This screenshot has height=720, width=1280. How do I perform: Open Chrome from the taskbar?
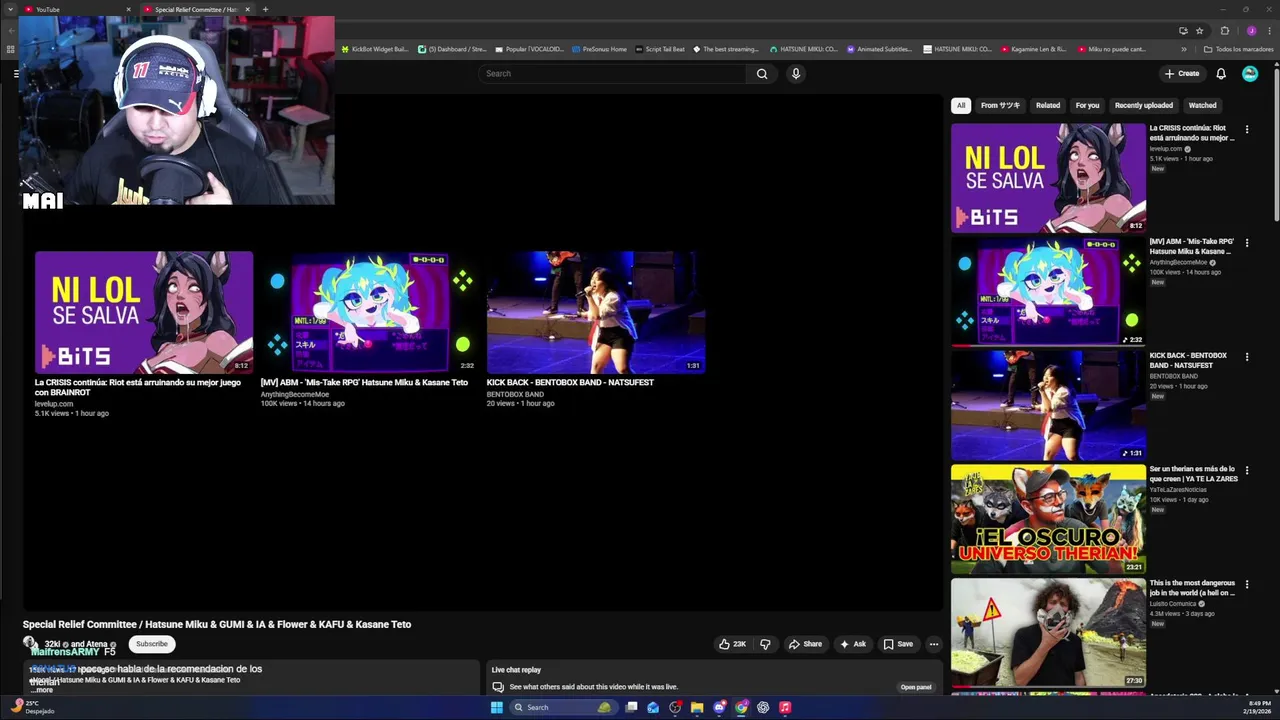(741, 707)
